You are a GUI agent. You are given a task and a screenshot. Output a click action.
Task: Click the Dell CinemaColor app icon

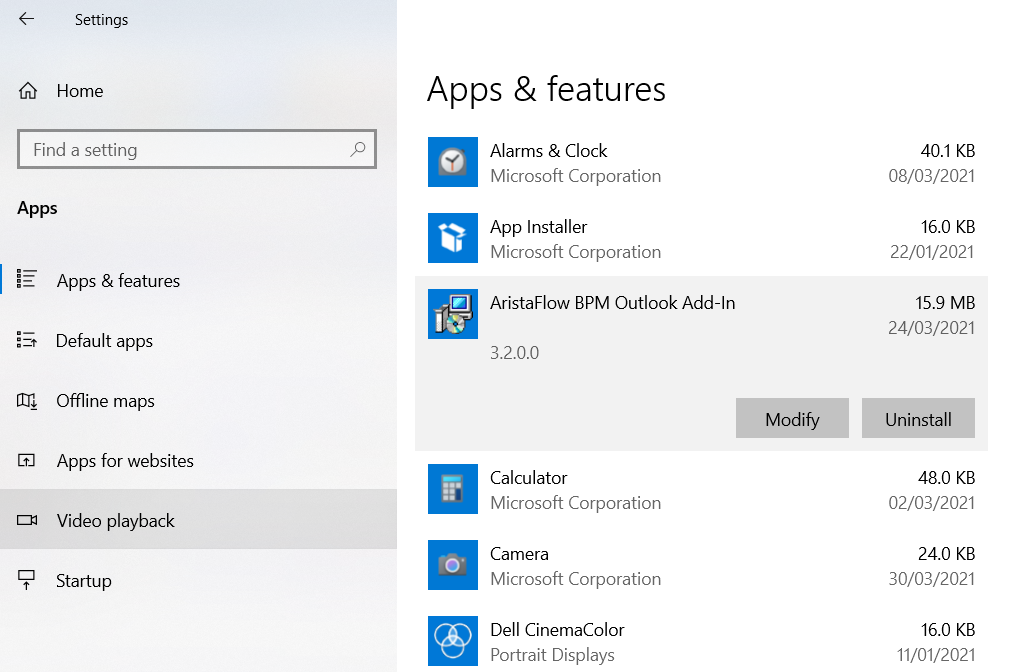tap(453, 641)
